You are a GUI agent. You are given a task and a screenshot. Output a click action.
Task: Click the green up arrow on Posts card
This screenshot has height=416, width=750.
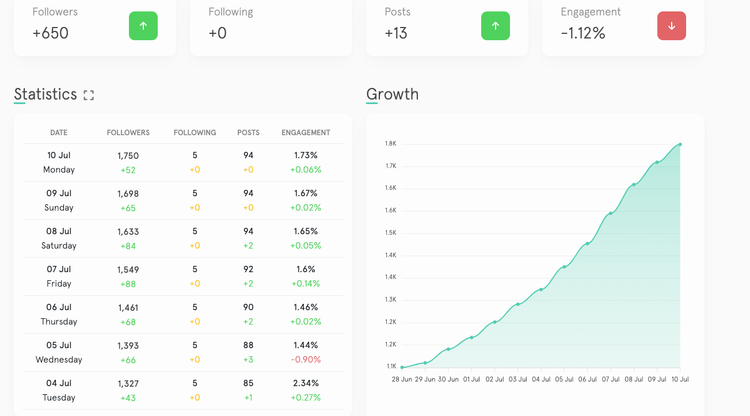pyautogui.click(x=495, y=26)
